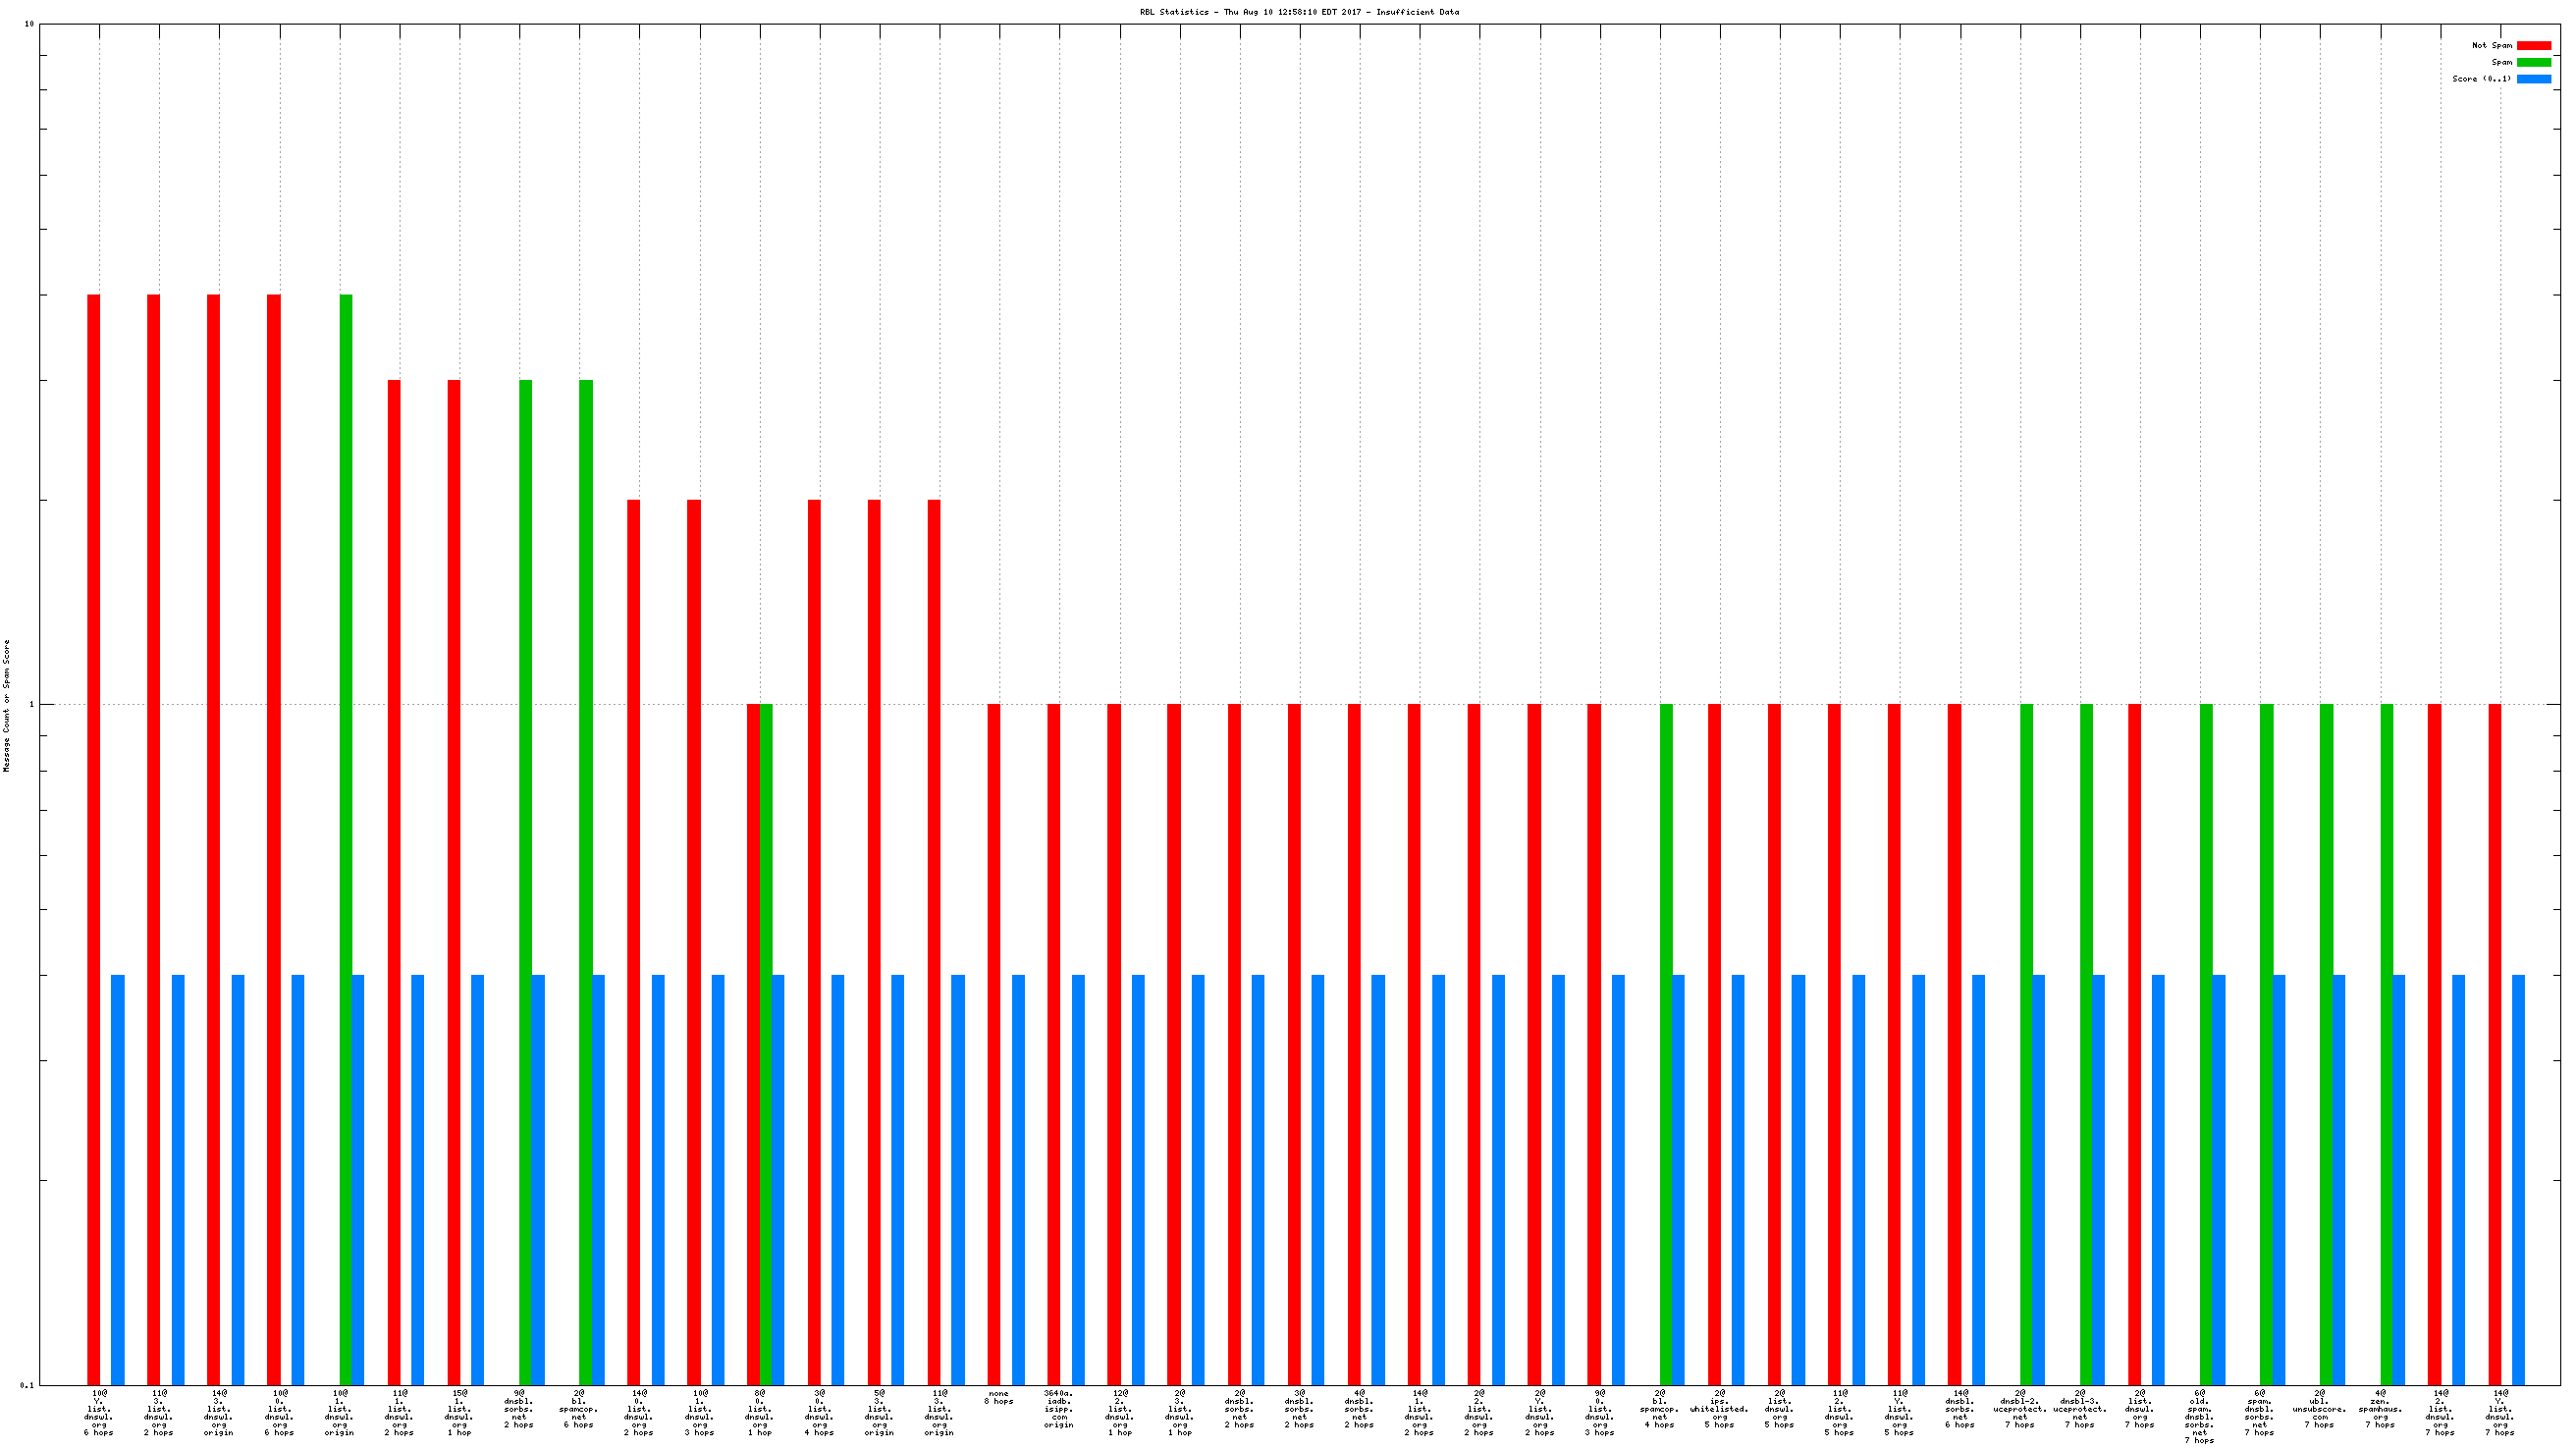Click the y-axis tick label 10
This screenshot has width=2576, height=1449.
29,24
